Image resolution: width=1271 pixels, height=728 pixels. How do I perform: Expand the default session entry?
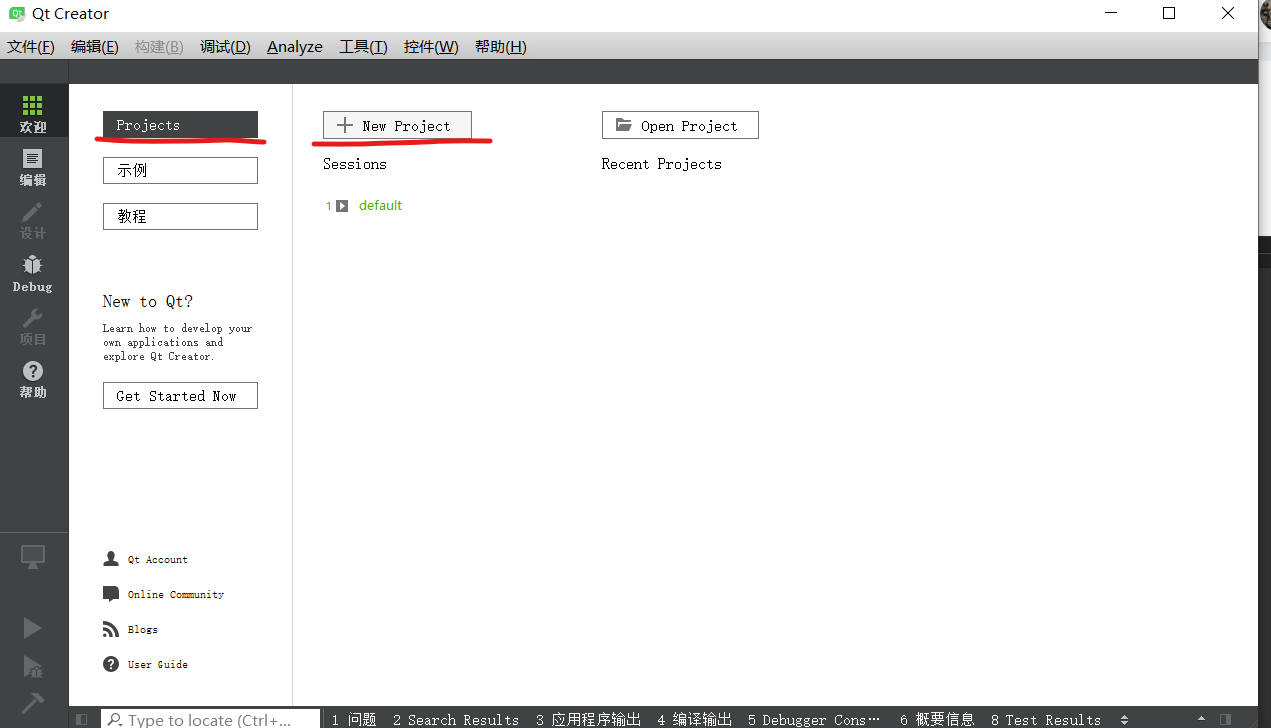340,205
